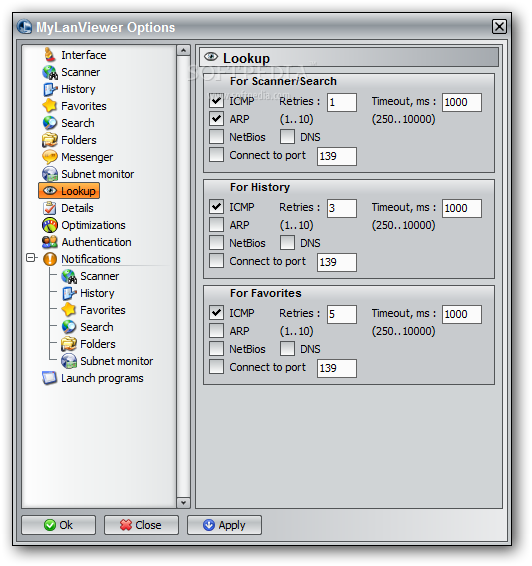
Task: Click Retries field in For Favorites
Action: tap(342, 314)
